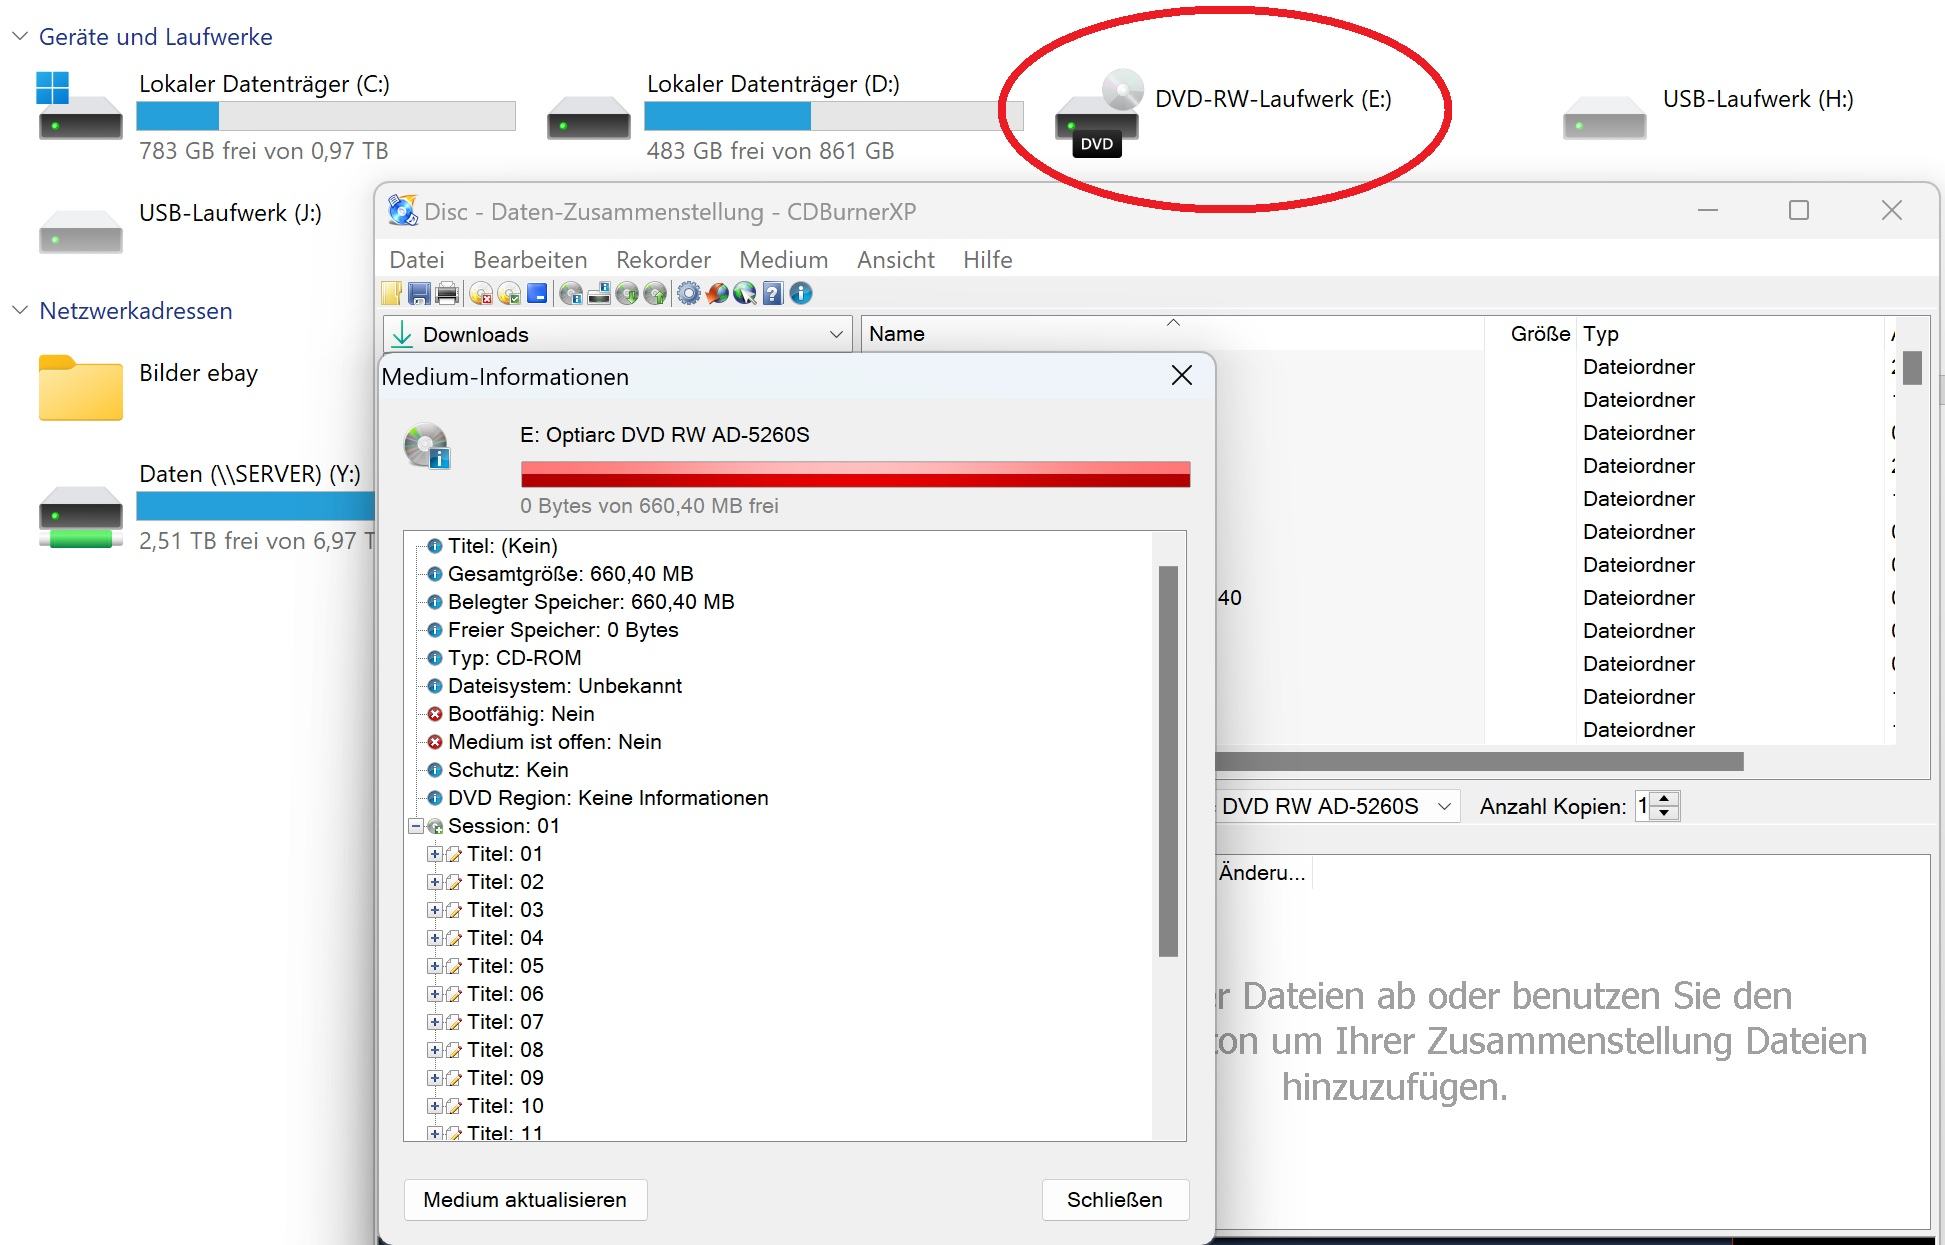Screen dimensions: 1945x1245
Task: Click the eject disc green up-arrow icon
Action: (655, 293)
